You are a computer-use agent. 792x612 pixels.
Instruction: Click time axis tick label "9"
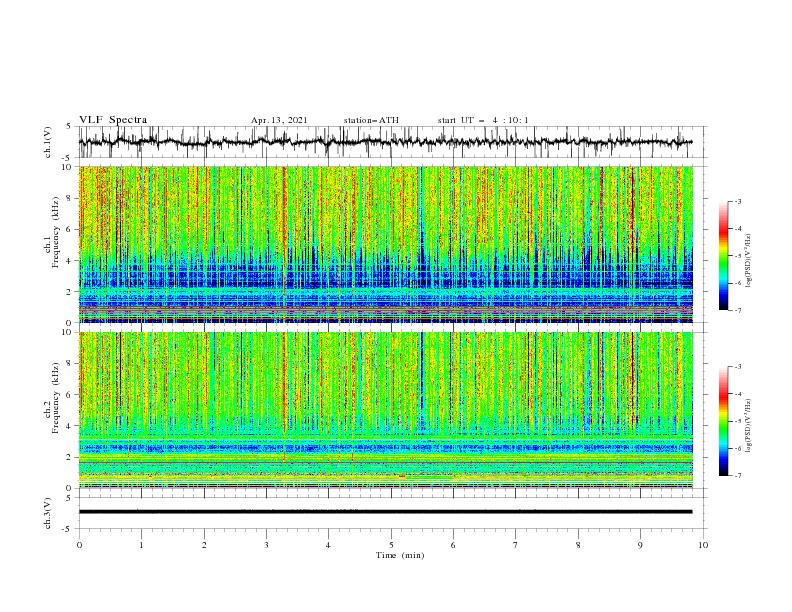[x=640, y=545]
